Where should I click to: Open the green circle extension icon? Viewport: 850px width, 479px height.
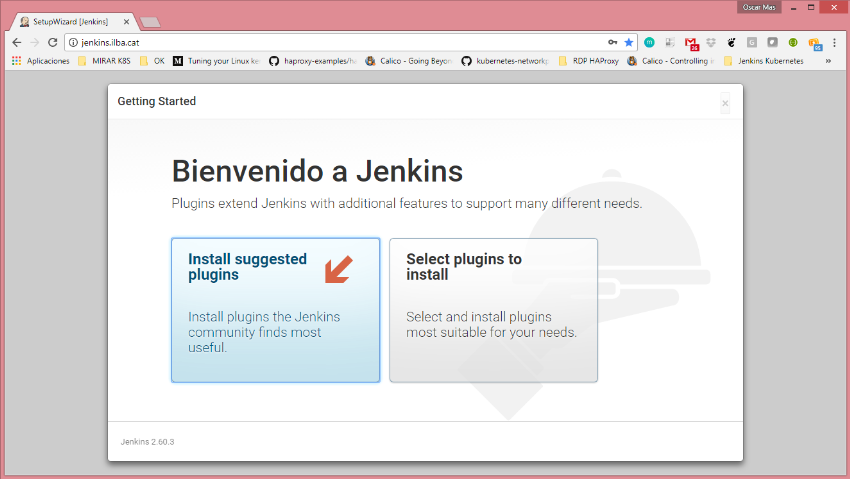point(793,42)
